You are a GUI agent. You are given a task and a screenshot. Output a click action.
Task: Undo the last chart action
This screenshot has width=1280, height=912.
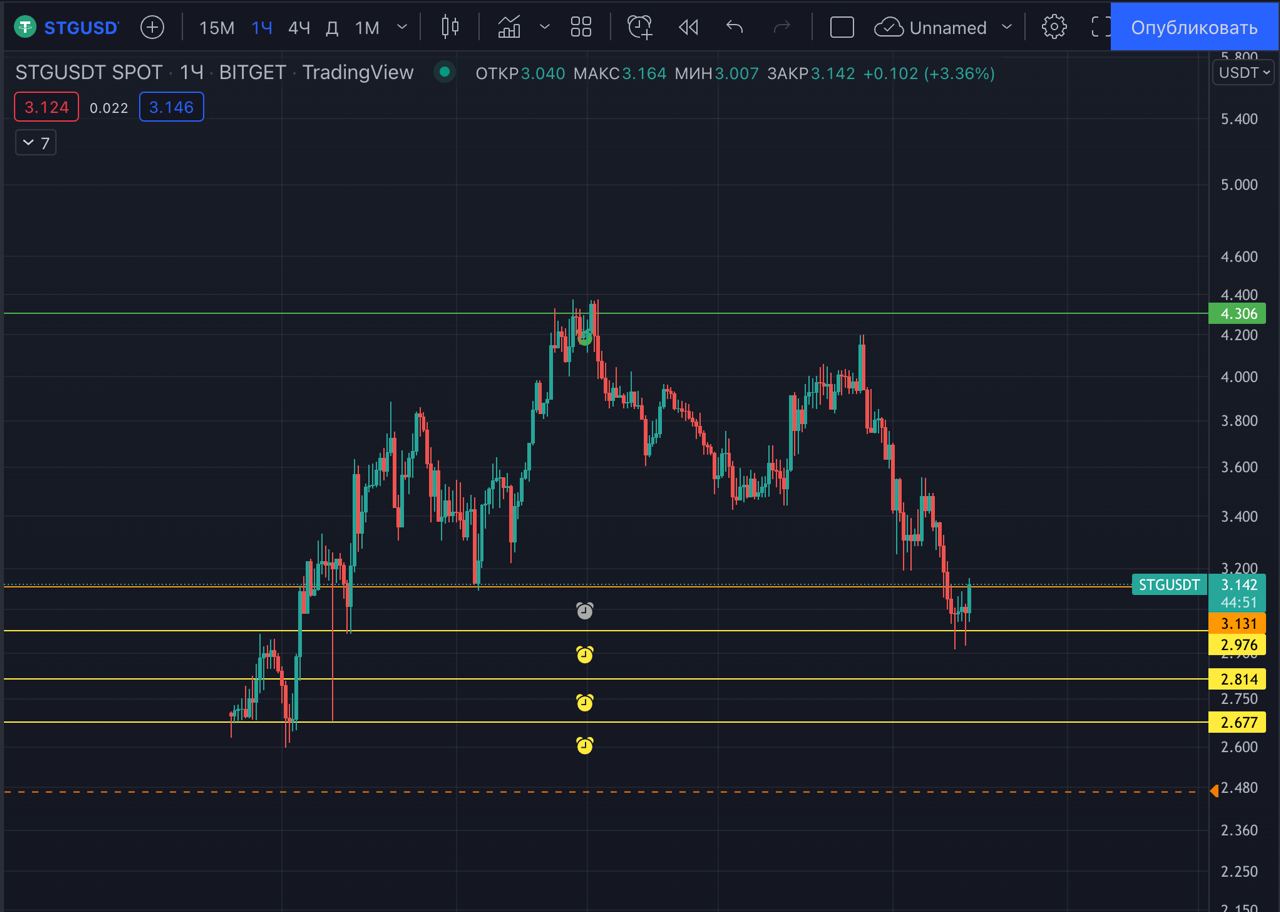tap(735, 27)
